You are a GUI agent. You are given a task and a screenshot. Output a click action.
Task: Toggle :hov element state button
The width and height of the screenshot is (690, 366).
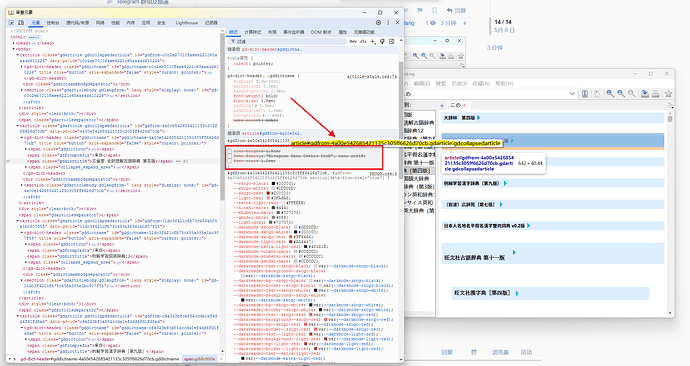pyautogui.click(x=353, y=41)
